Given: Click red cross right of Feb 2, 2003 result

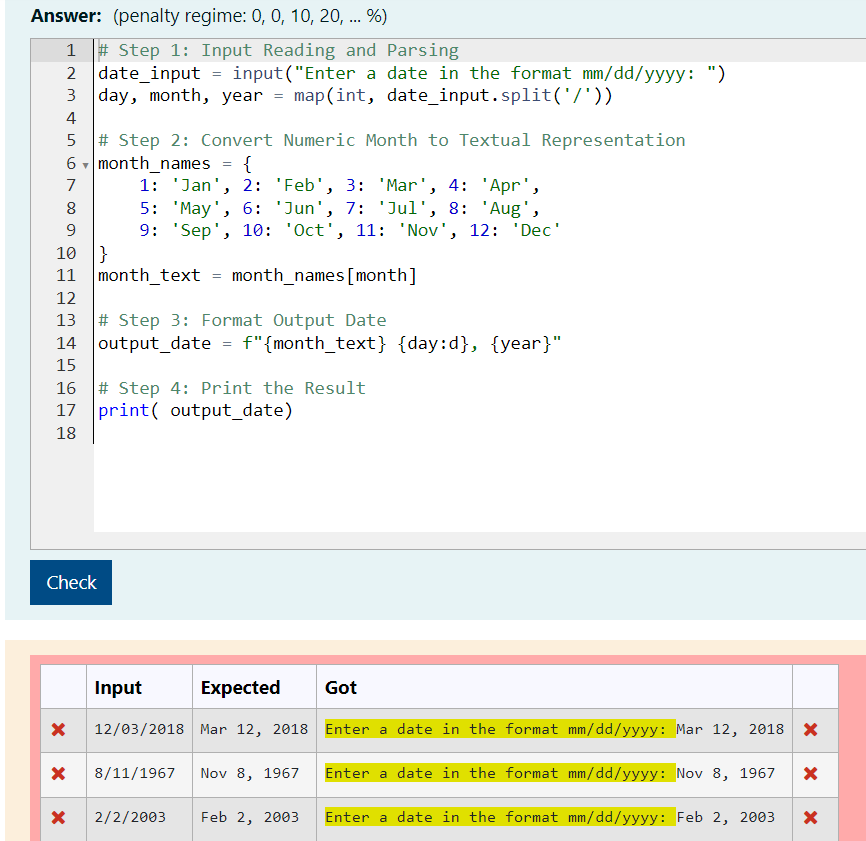Looking at the screenshot, I should (810, 817).
